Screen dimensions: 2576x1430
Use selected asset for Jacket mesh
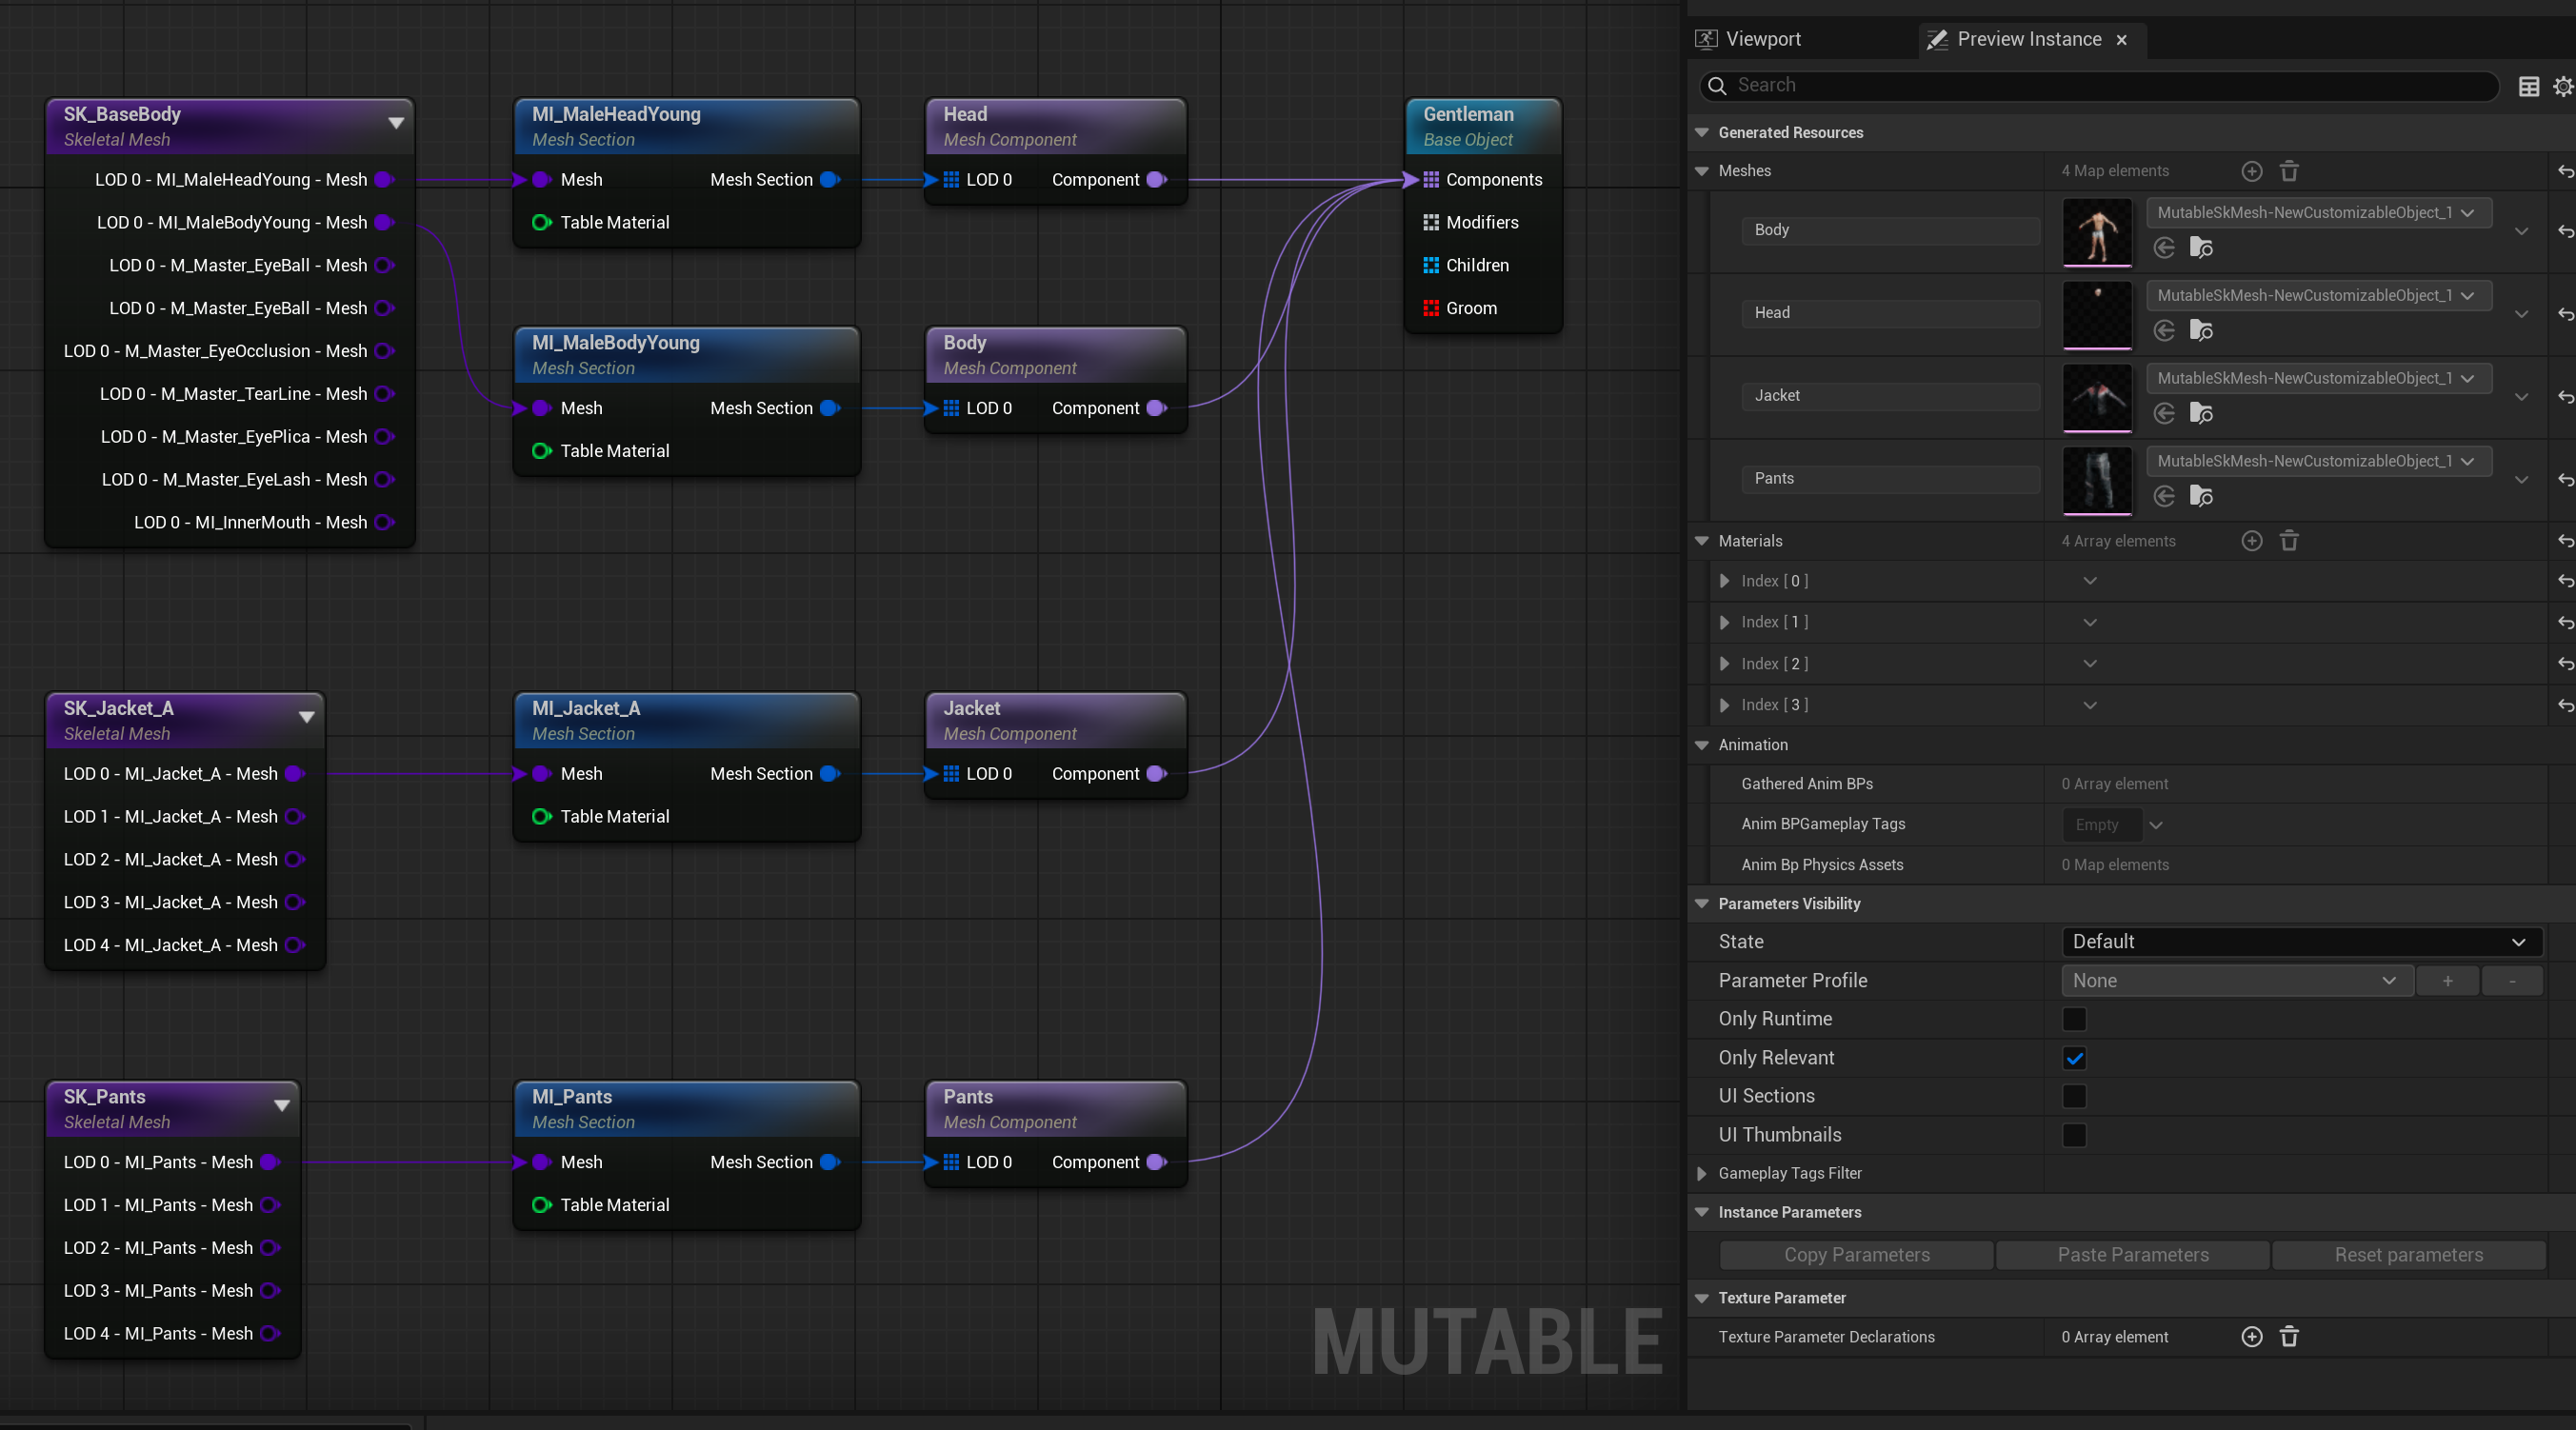pyautogui.click(x=2164, y=414)
